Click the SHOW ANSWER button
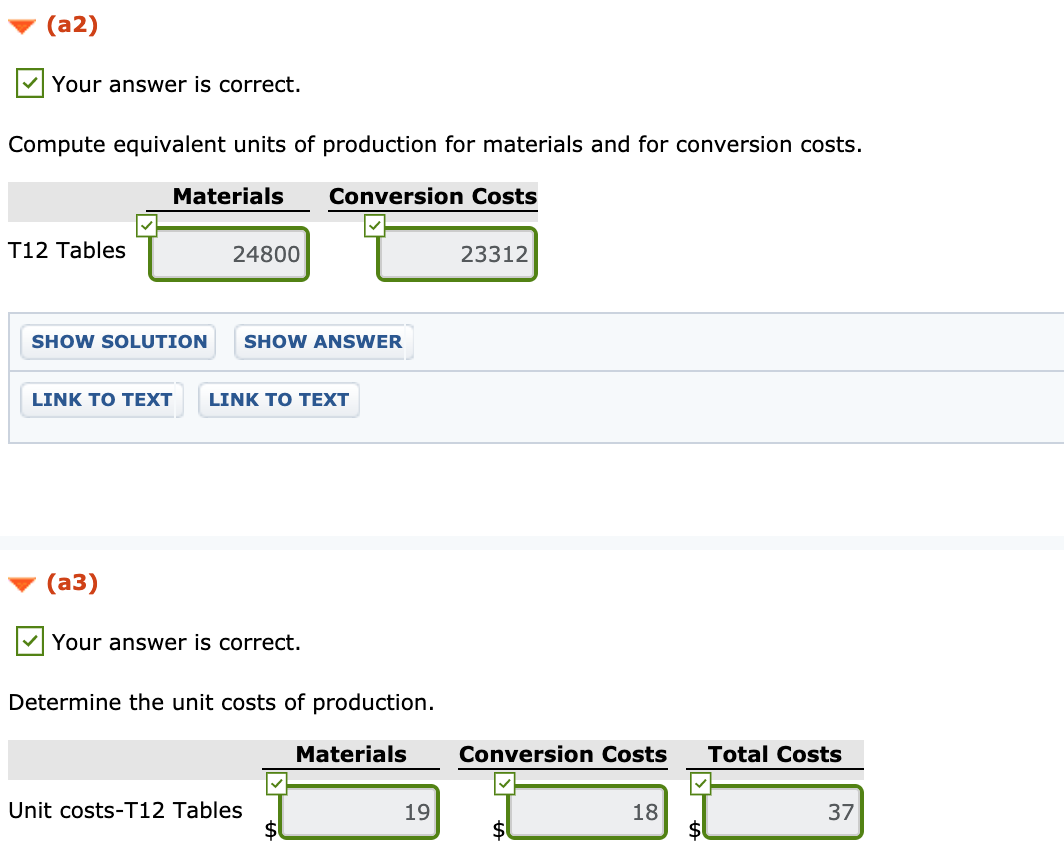Screen dimensions: 1064x868 pos(323,342)
